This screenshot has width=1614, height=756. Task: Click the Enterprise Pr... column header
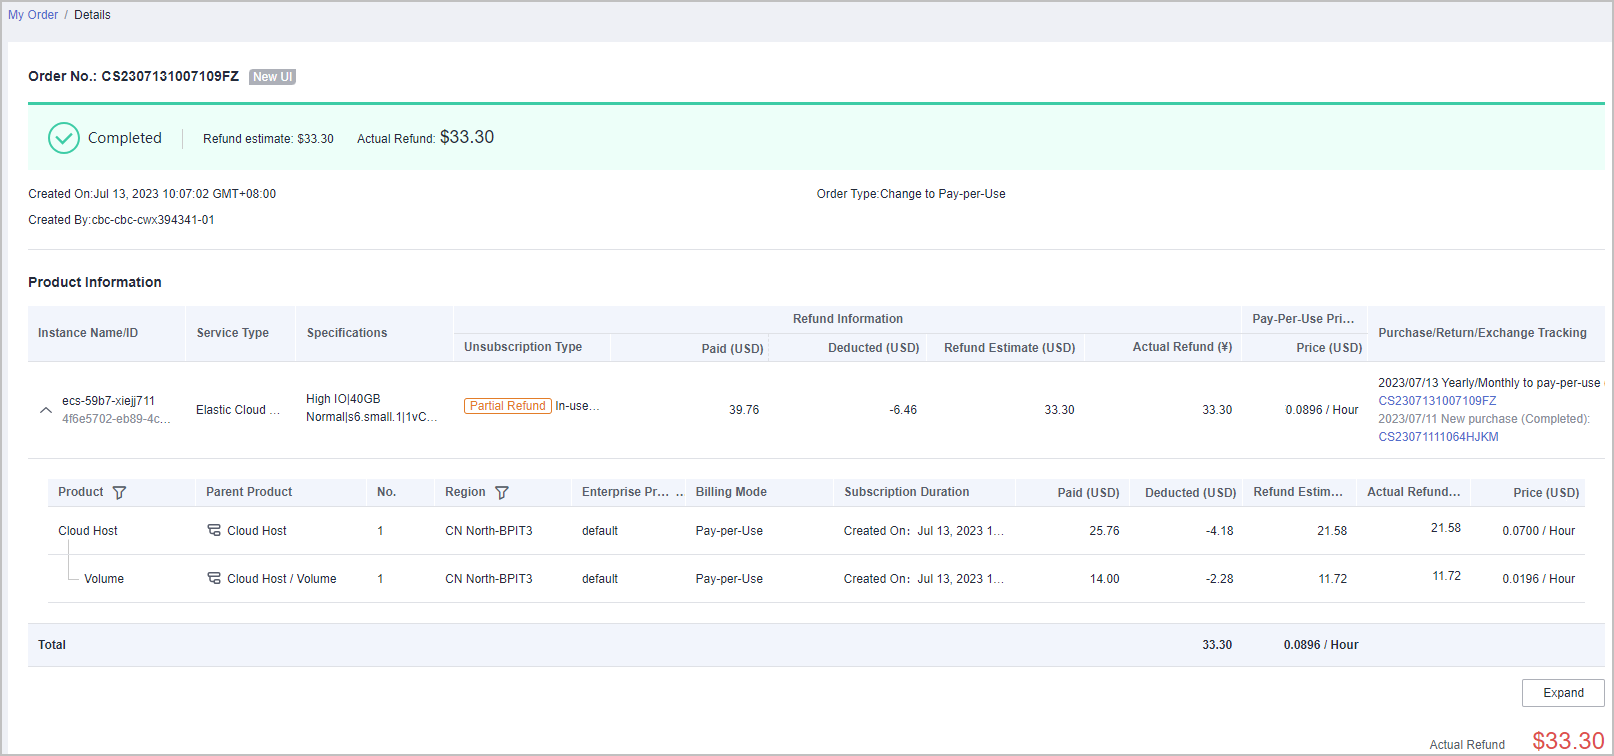tap(626, 492)
